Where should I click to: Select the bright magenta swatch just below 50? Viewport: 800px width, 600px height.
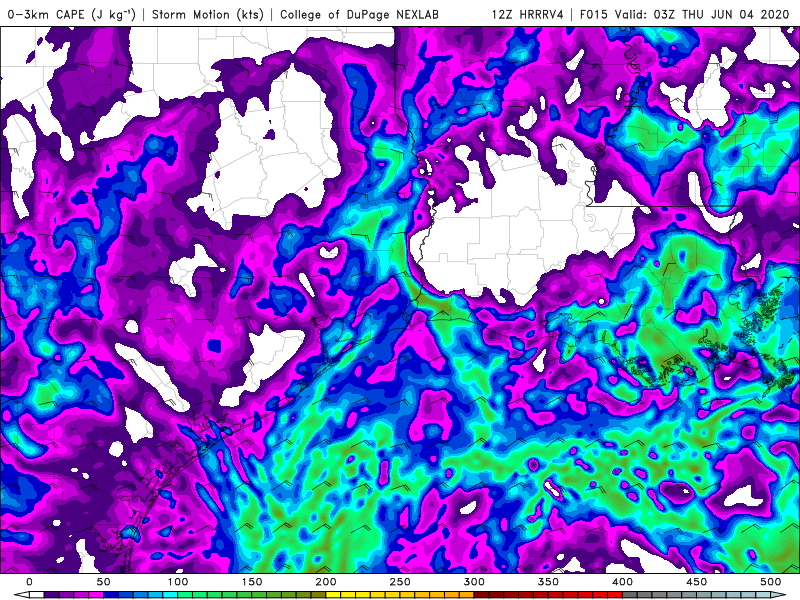96,595
